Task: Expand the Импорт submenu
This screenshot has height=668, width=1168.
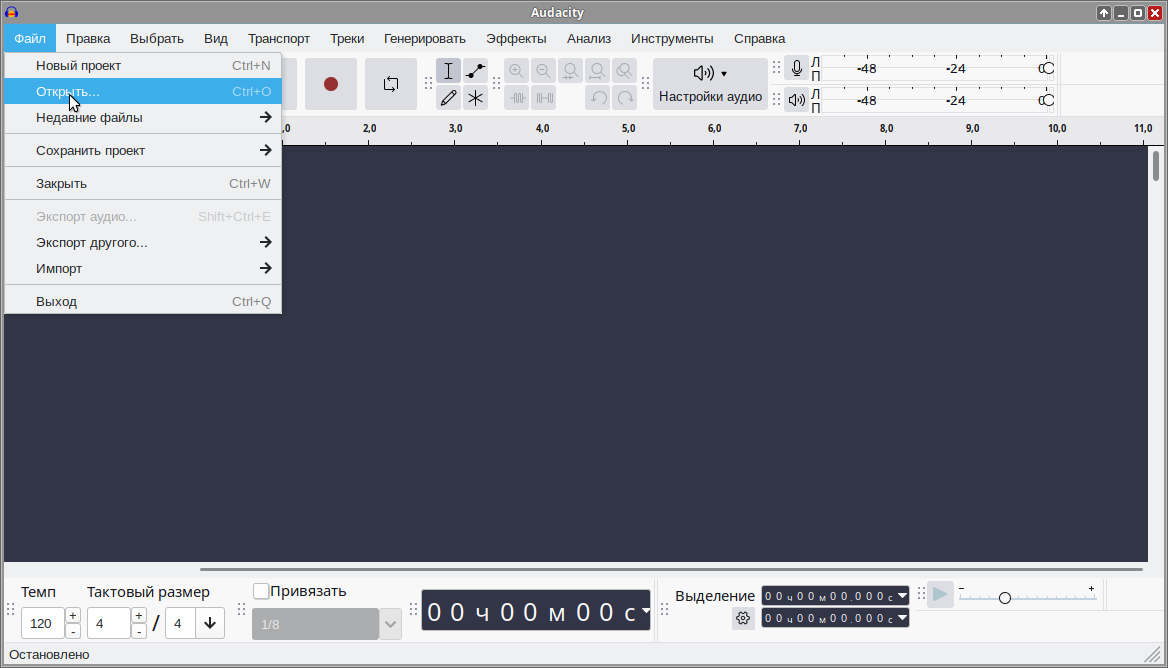Action: click(143, 269)
